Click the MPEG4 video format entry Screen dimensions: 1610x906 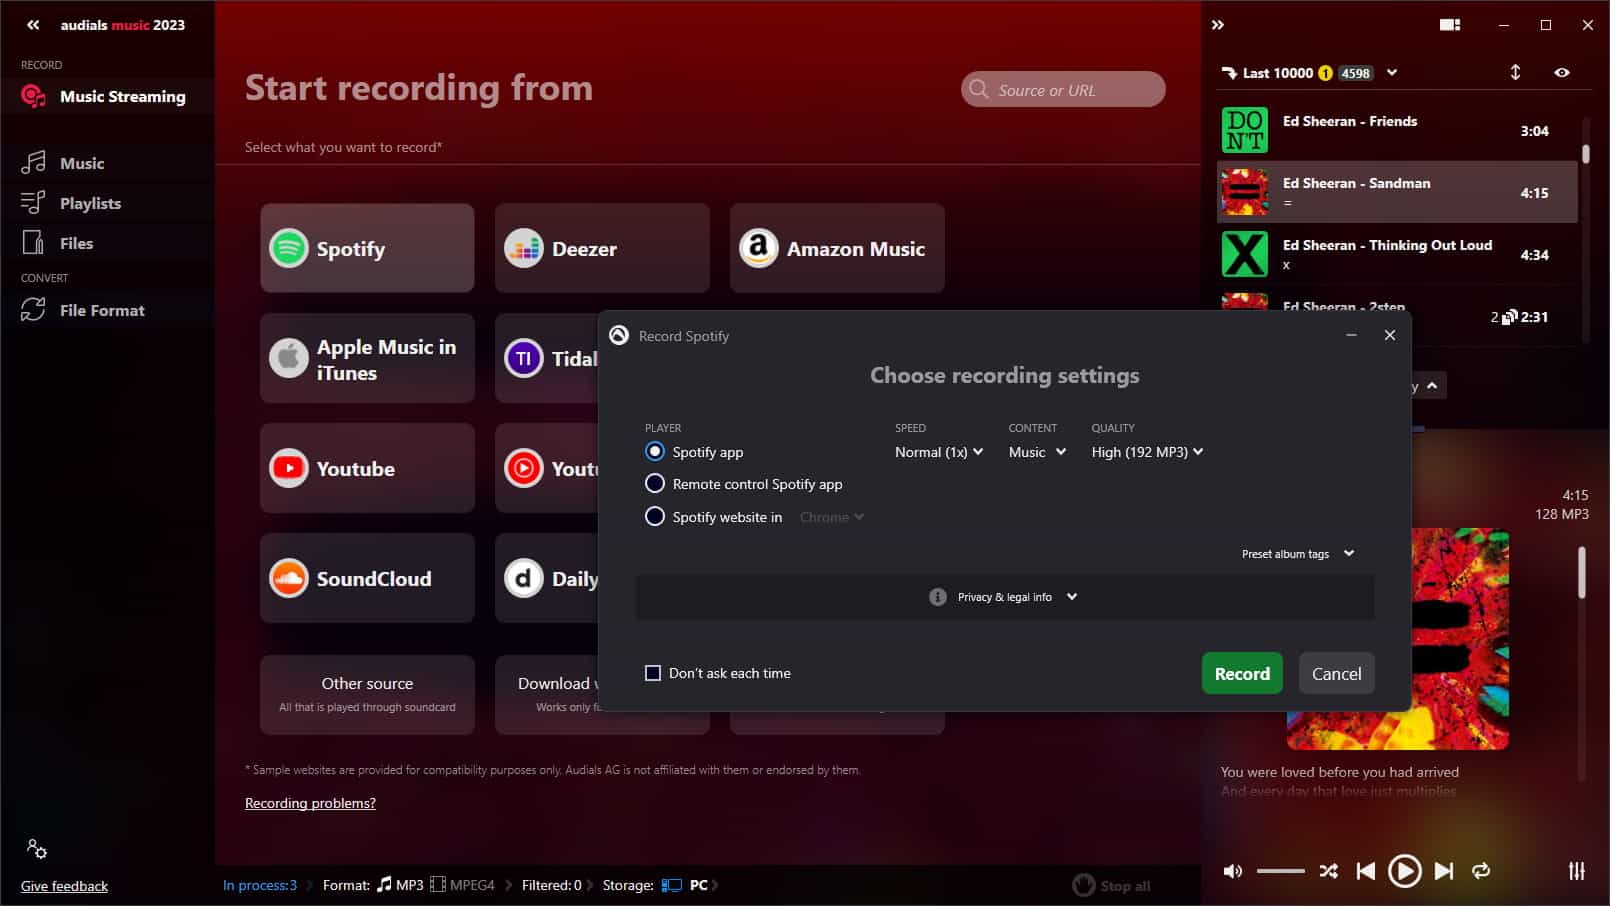coord(462,885)
